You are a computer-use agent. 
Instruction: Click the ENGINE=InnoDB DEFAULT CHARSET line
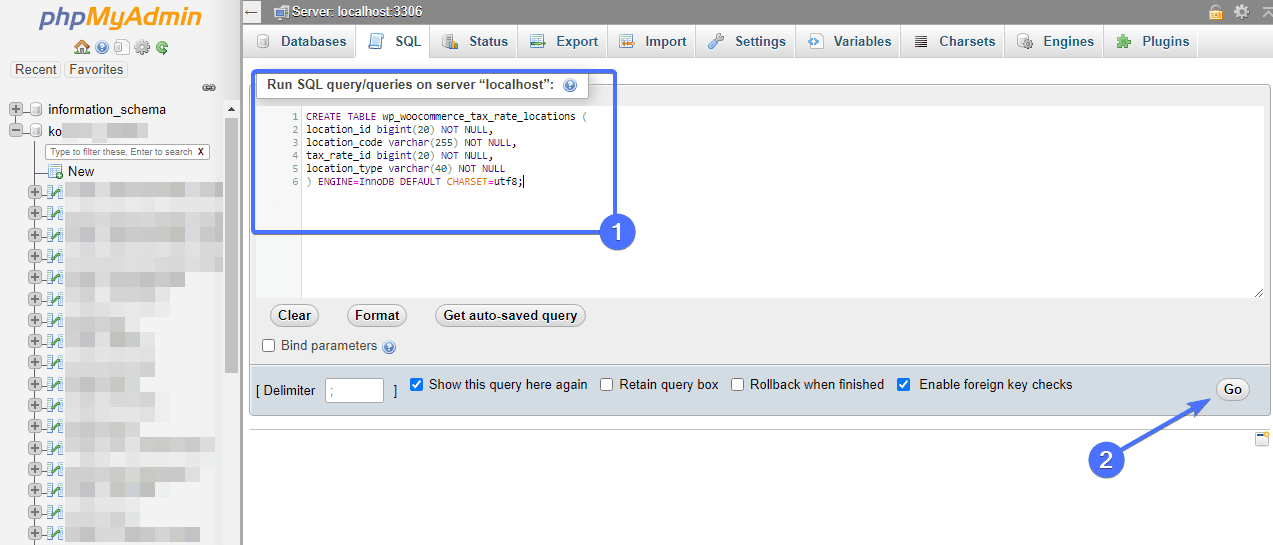click(x=415, y=182)
